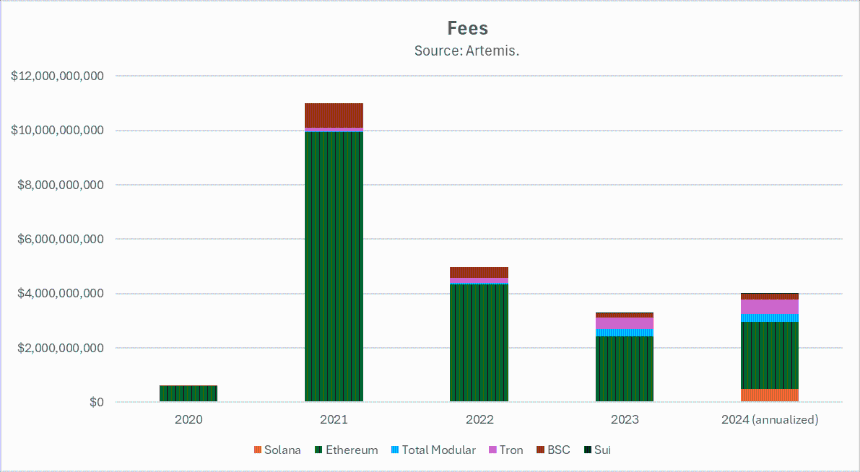Click the BSC brown legend swatch
The height and width of the screenshot is (472, 860).
click(x=540, y=450)
